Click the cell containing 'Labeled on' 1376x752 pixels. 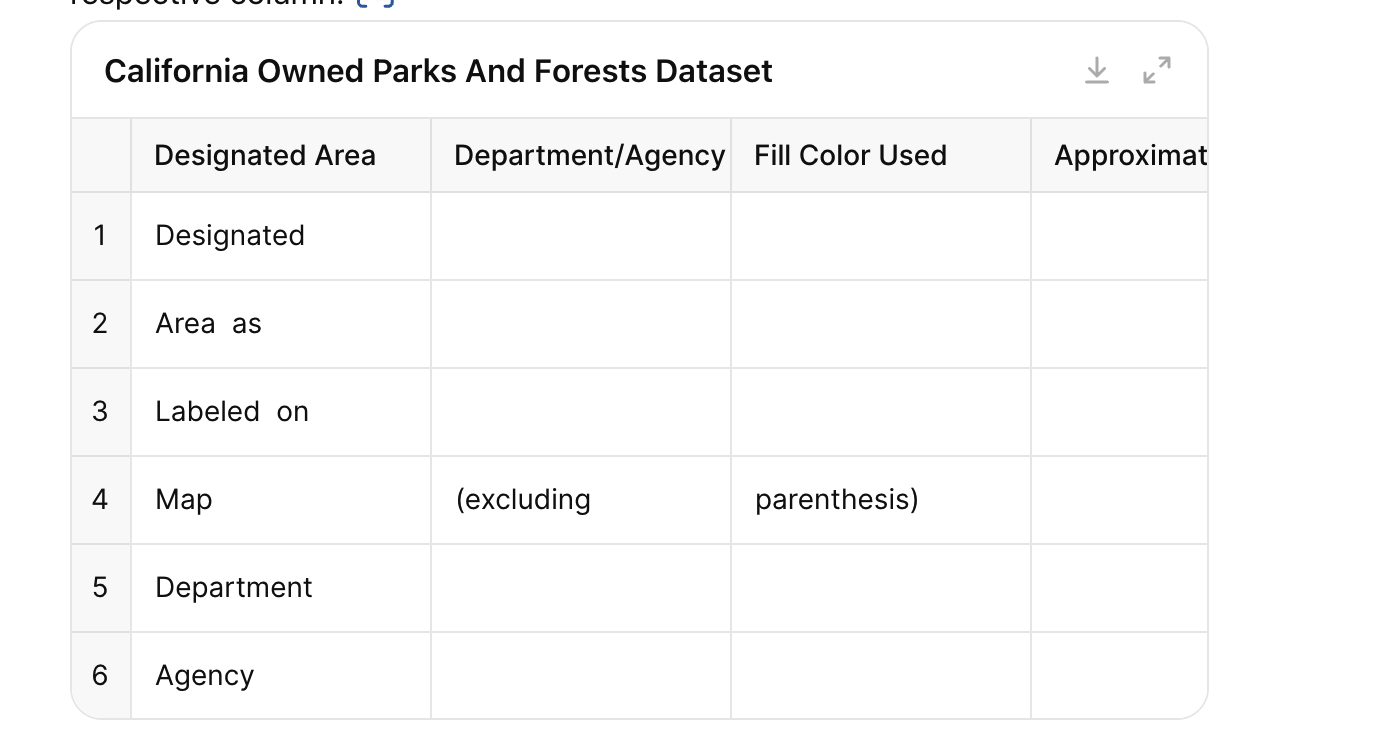pos(281,412)
